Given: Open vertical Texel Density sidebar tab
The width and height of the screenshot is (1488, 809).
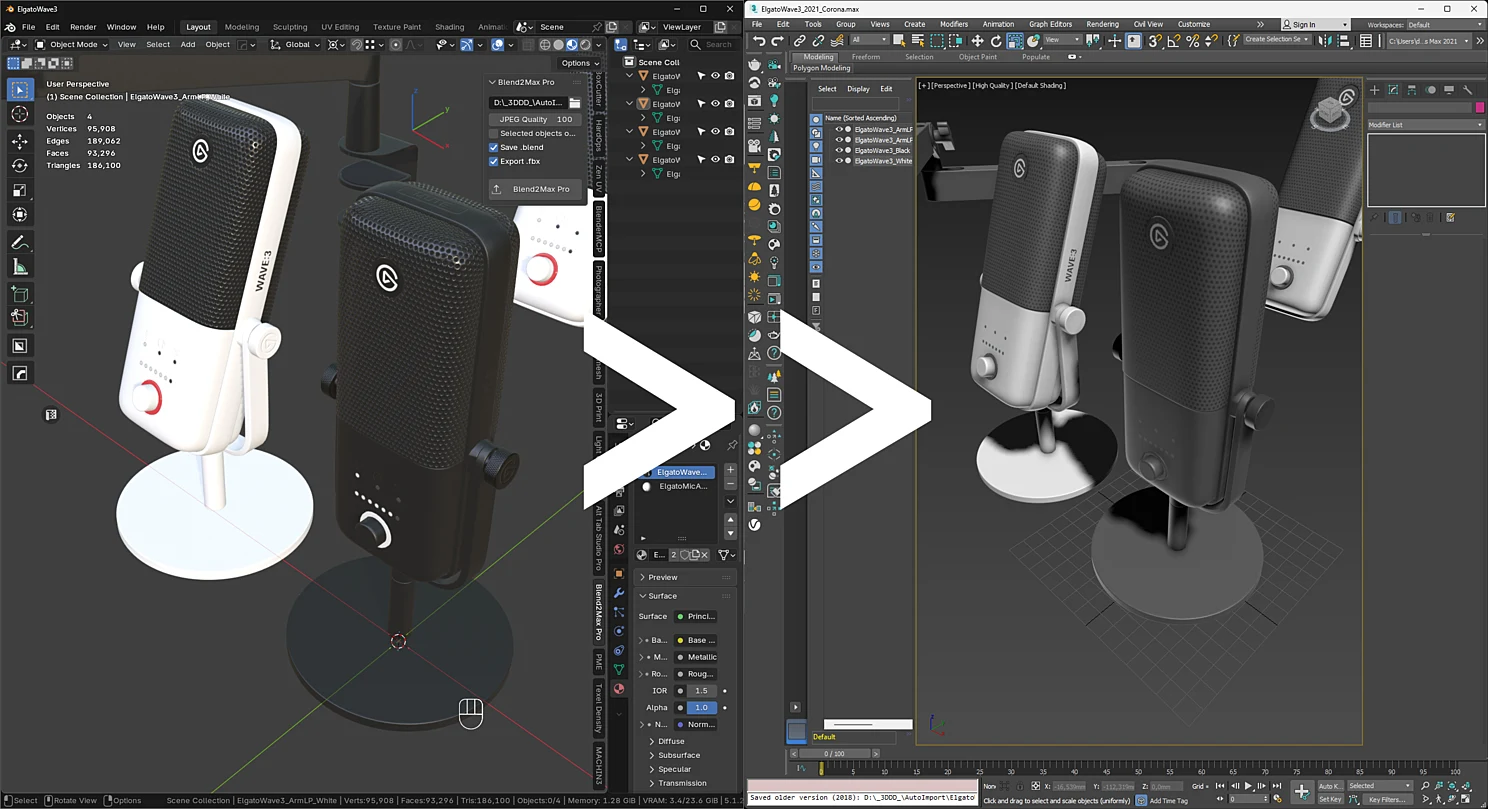Looking at the screenshot, I should (599, 707).
